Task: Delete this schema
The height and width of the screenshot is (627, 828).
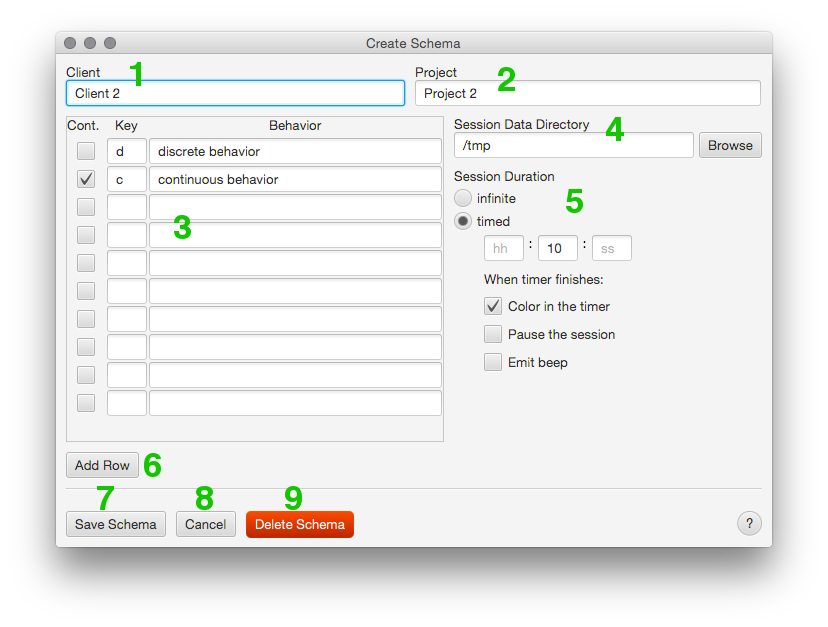Action: (x=299, y=523)
